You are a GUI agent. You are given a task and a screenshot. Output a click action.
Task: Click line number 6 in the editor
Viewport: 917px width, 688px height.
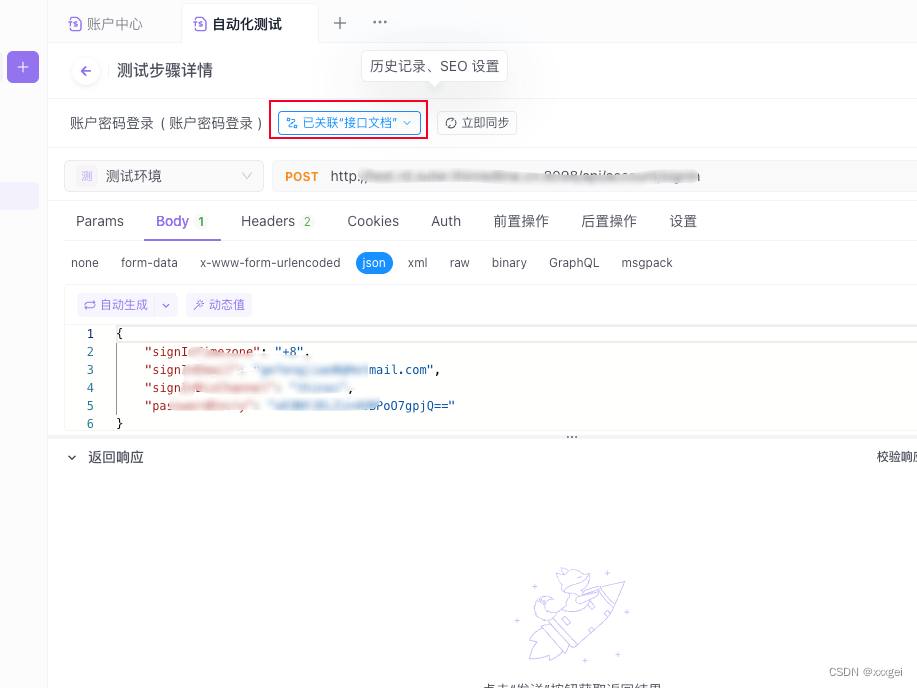point(90,424)
